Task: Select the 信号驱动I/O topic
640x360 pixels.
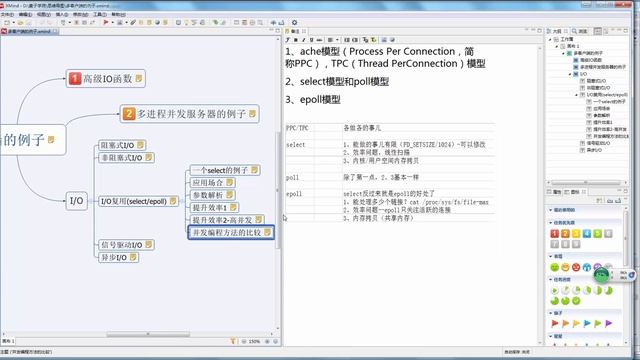Action: [x=126, y=244]
